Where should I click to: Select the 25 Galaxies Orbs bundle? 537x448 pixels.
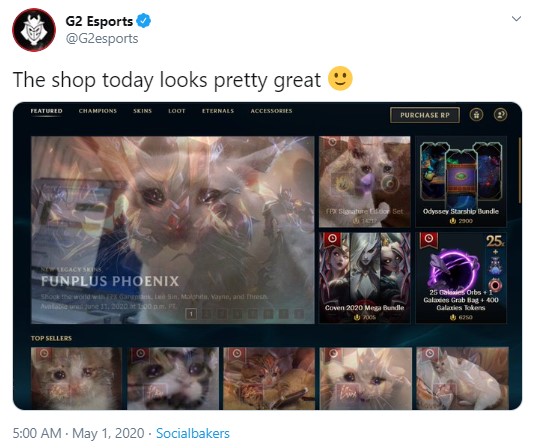click(x=461, y=278)
